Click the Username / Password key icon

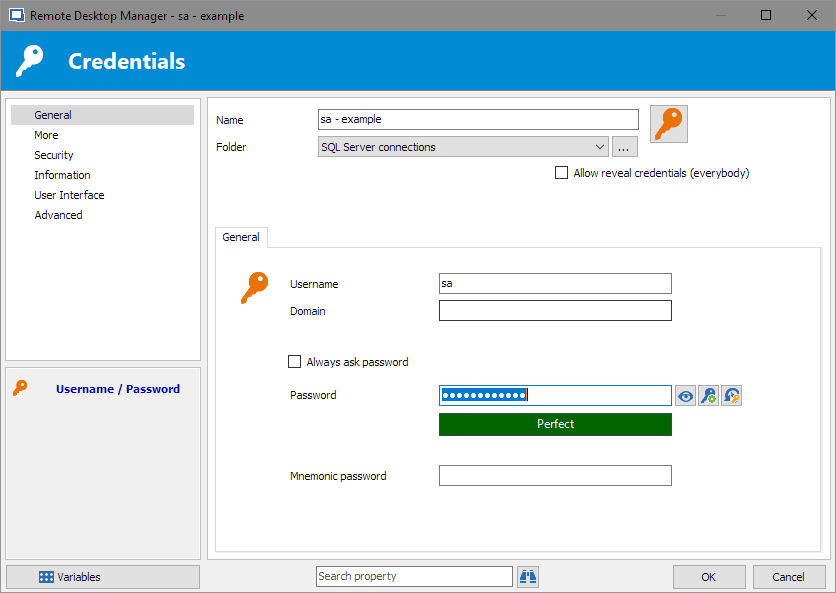[x=20, y=389]
